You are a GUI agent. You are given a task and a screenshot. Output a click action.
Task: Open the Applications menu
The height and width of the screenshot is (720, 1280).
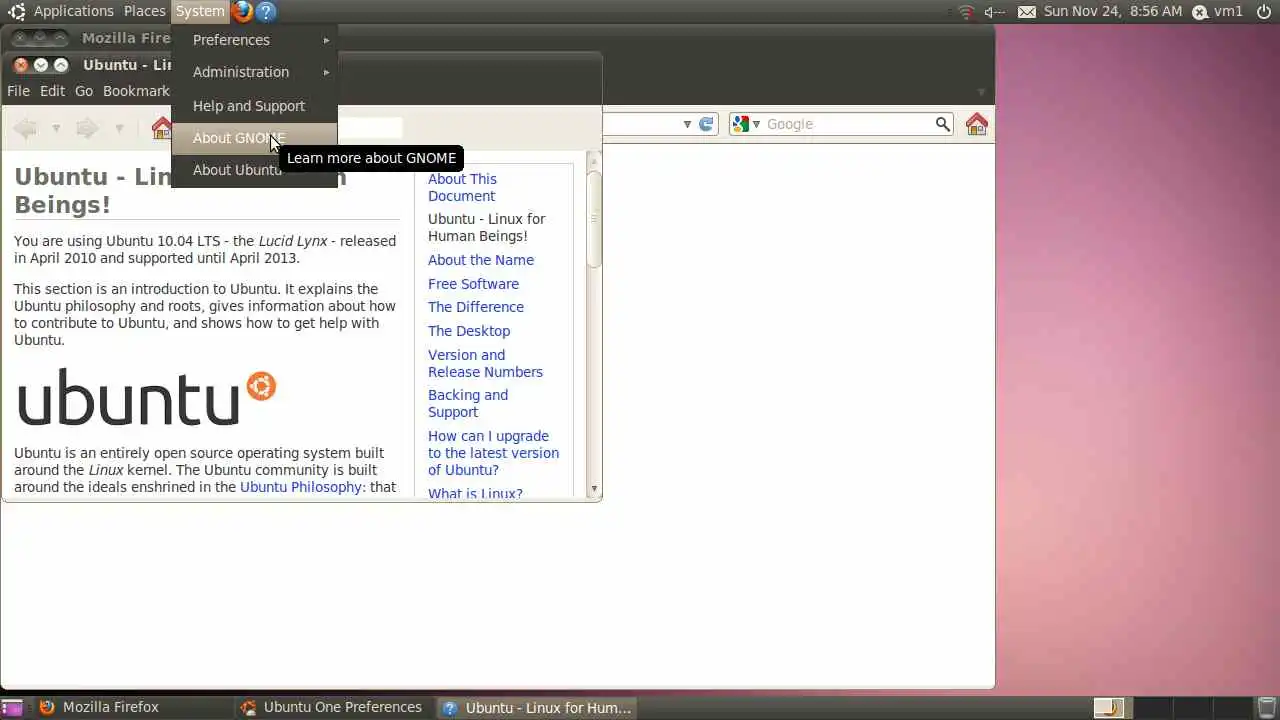click(74, 11)
